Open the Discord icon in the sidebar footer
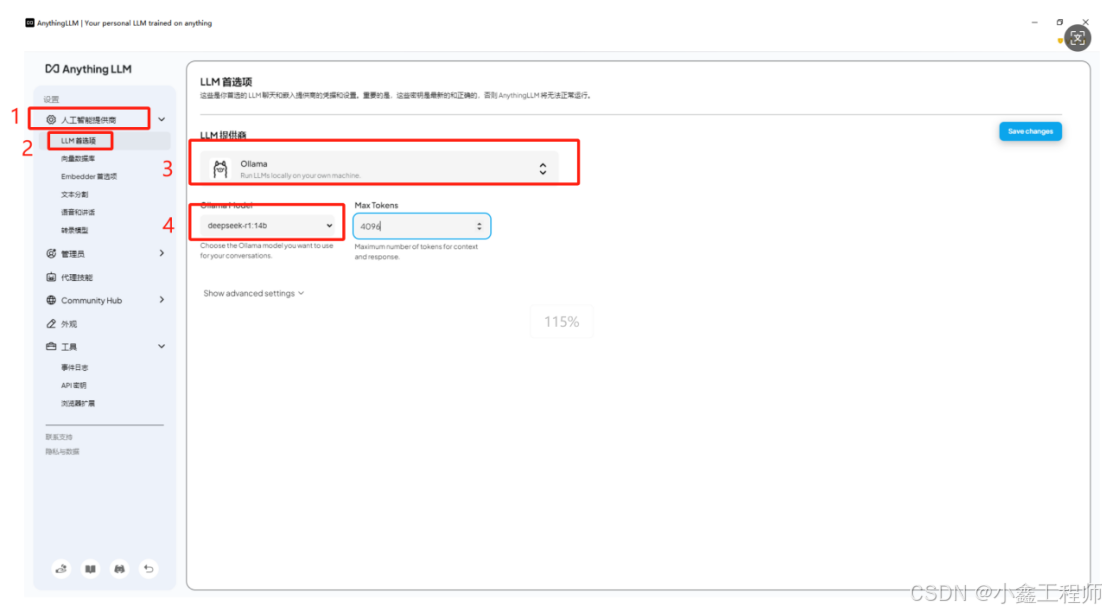The height and width of the screenshot is (613, 1106). click(x=119, y=569)
